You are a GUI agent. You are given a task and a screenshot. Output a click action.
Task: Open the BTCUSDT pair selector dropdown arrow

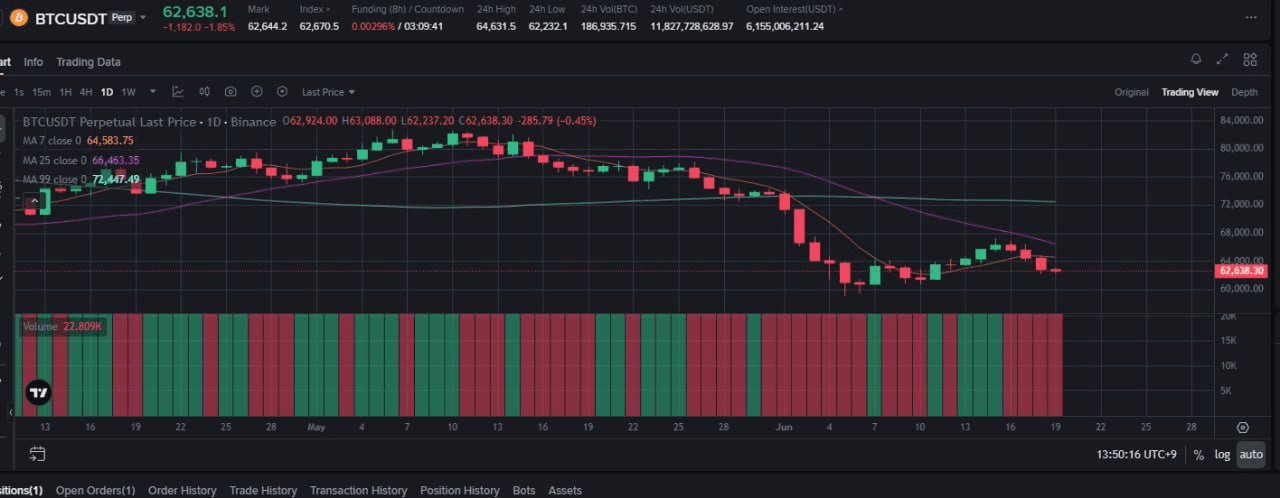142,17
